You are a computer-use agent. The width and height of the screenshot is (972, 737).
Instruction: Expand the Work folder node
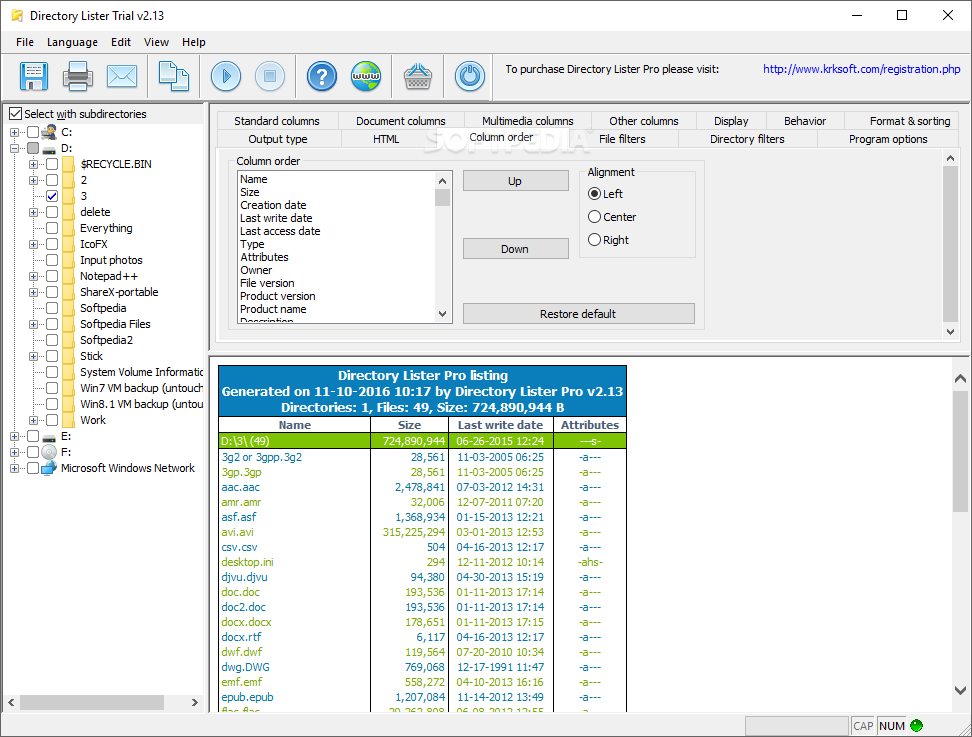pos(33,420)
